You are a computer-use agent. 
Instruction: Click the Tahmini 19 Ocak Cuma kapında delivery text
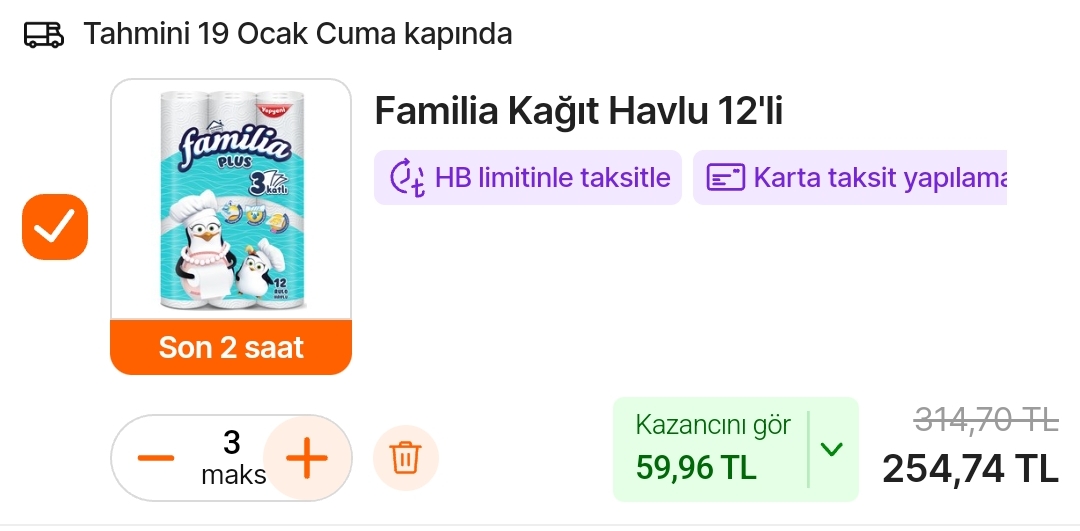[x=298, y=34]
